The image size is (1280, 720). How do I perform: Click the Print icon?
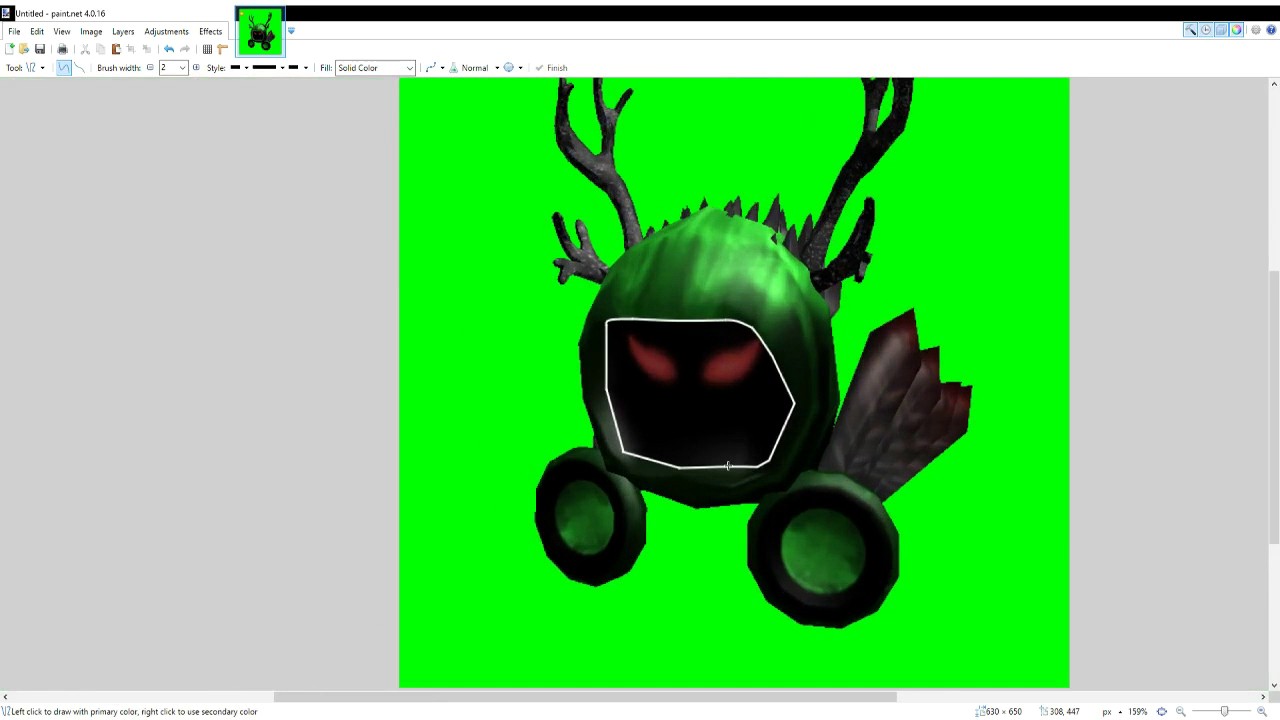coord(62,49)
